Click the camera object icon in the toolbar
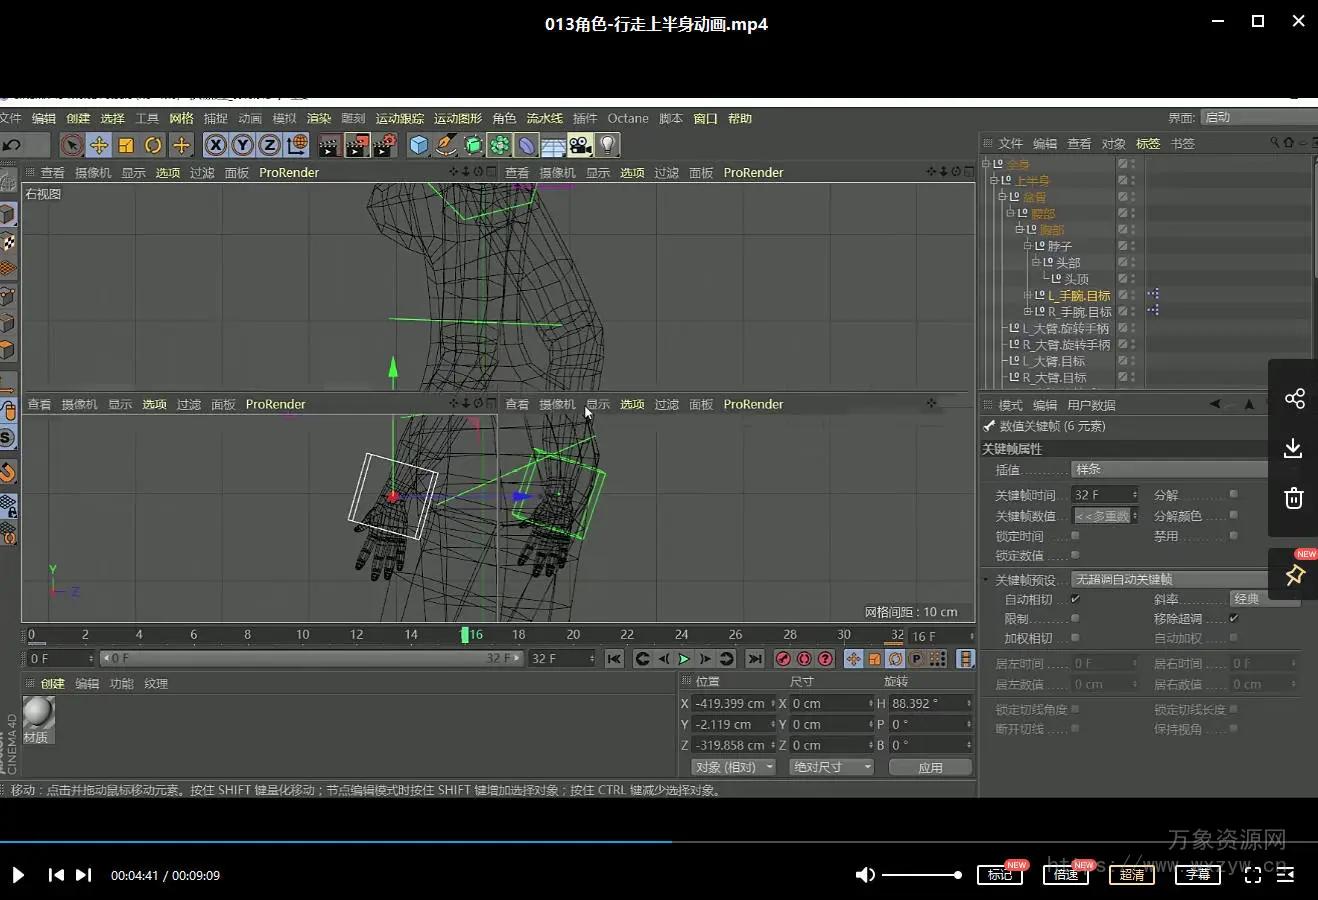Image resolution: width=1318 pixels, height=900 pixels. 580,146
